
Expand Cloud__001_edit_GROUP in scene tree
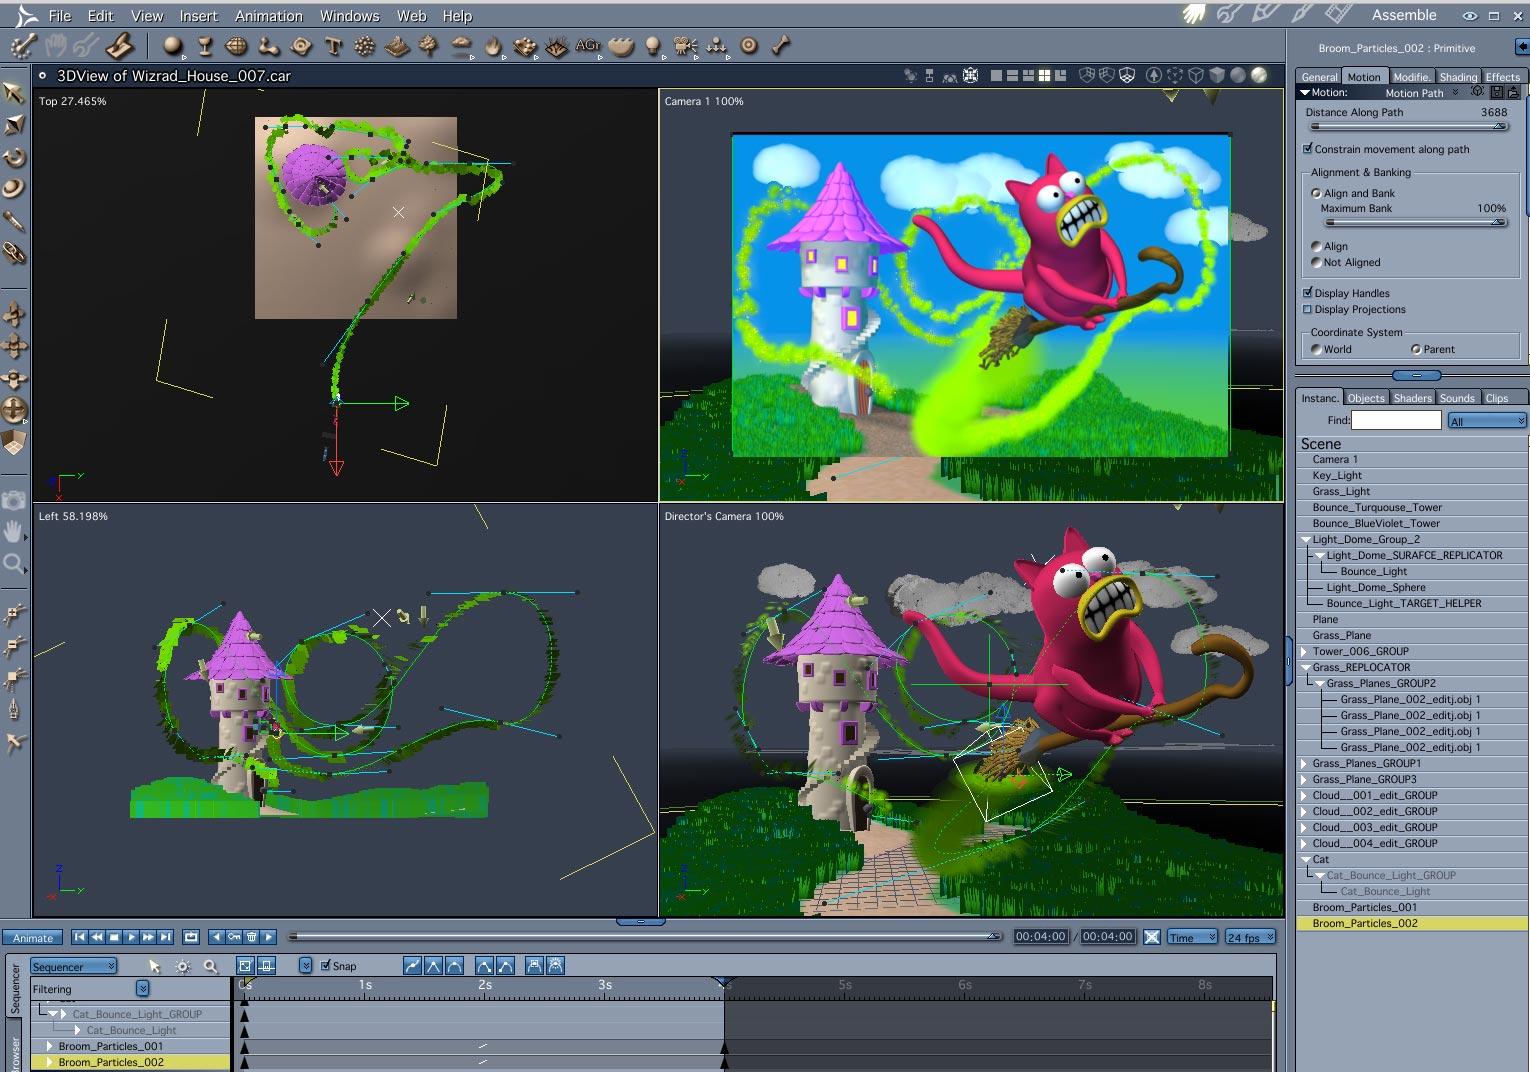coord(1304,795)
